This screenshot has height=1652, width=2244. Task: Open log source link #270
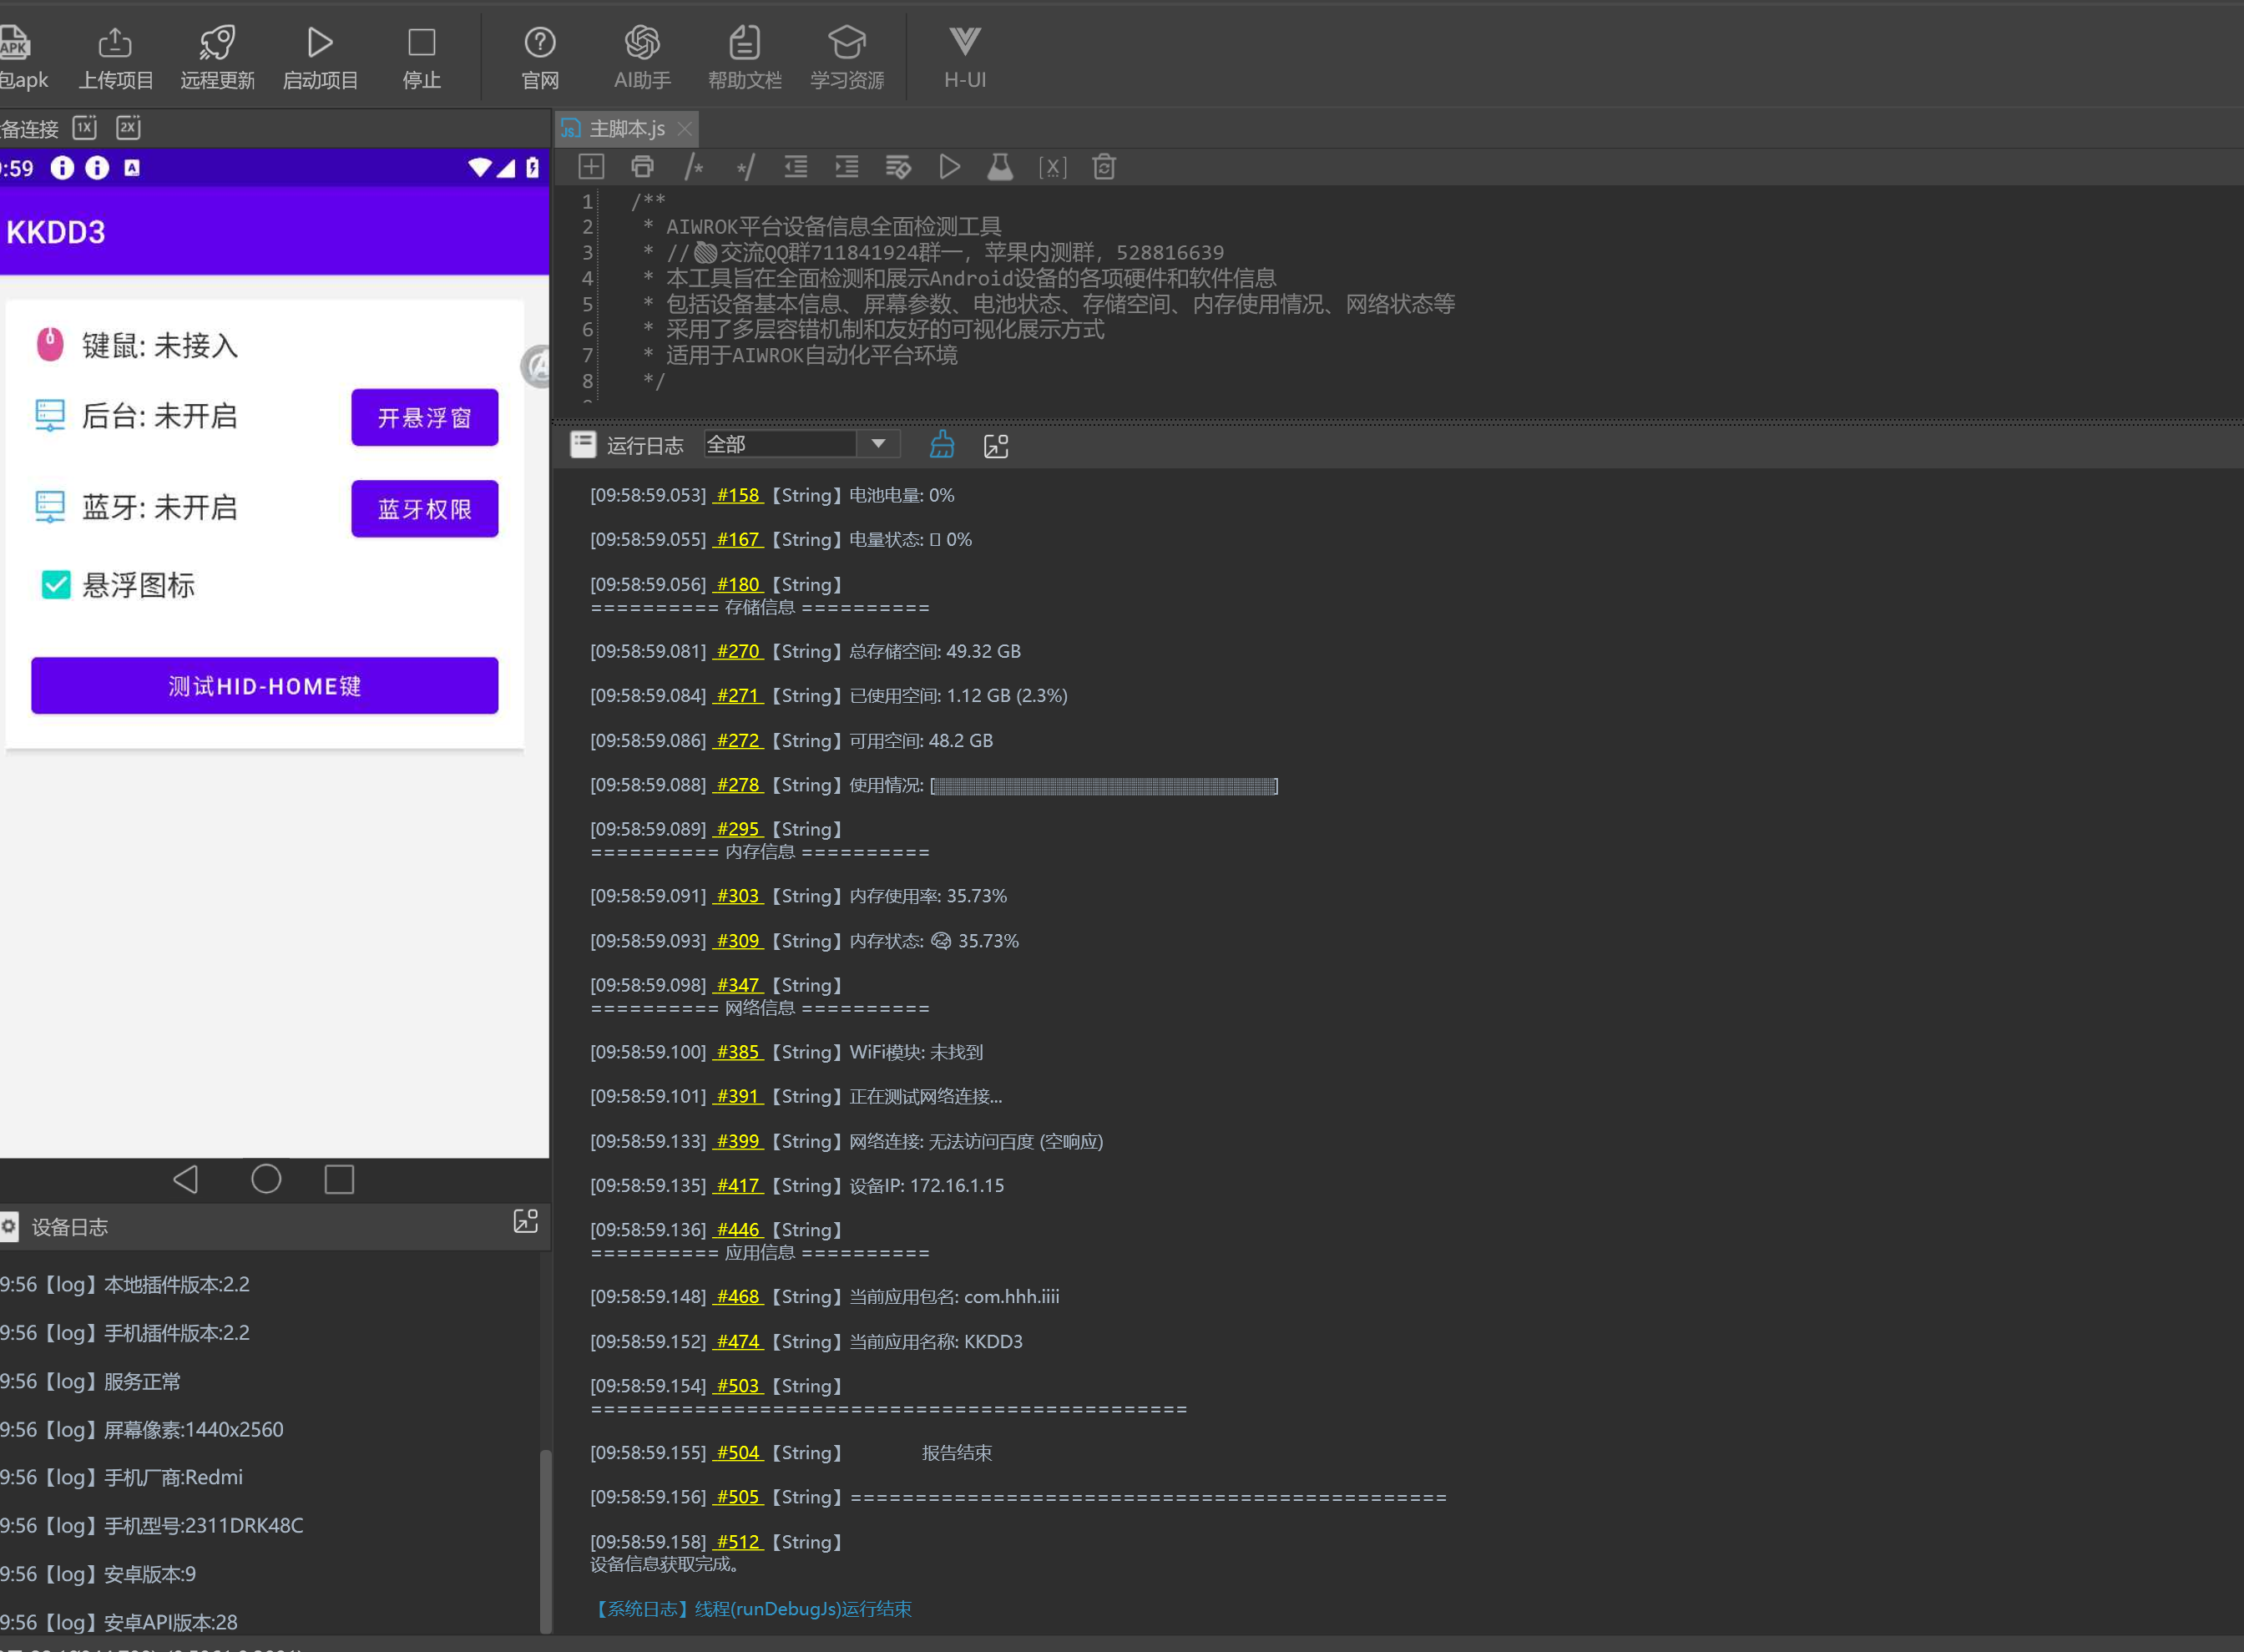coord(738,651)
